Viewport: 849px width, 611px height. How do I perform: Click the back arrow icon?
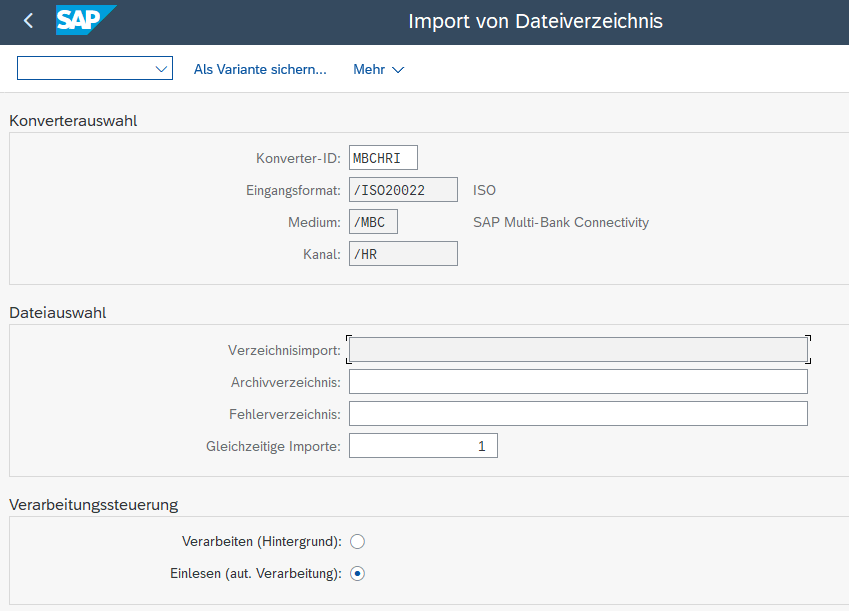tap(28, 21)
